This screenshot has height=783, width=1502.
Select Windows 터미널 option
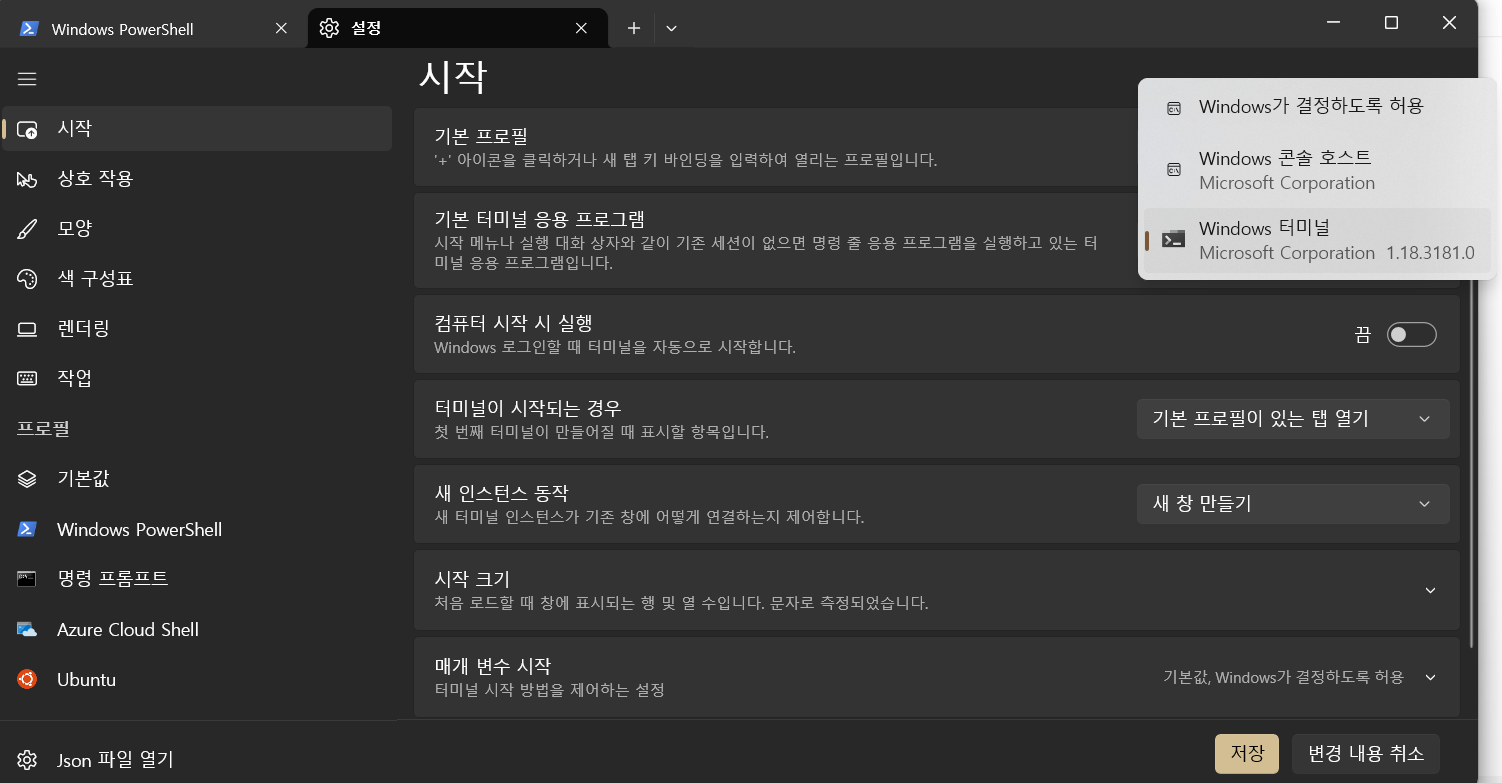(1317, 240)
